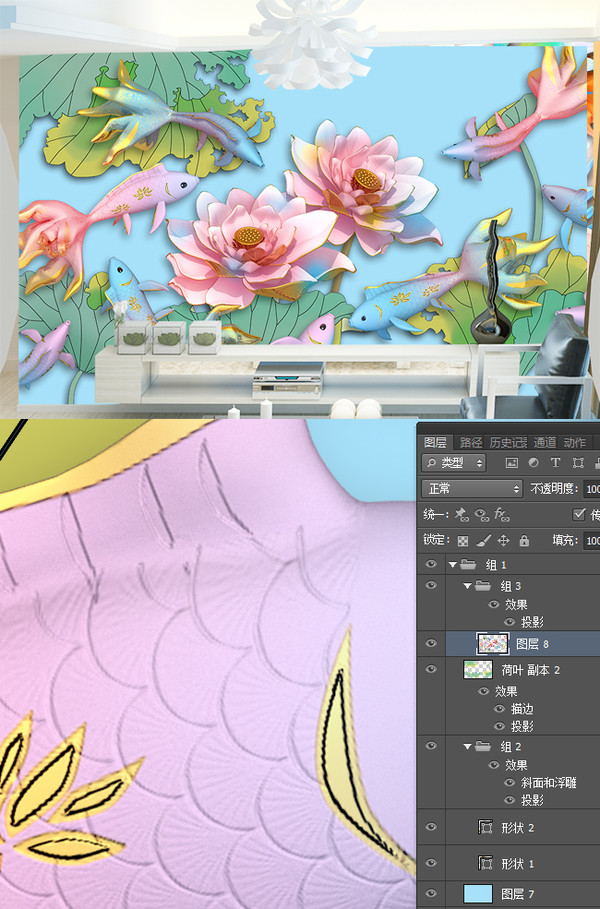
Task: Click the 填充 fill value field
Action: pos(591,541)
